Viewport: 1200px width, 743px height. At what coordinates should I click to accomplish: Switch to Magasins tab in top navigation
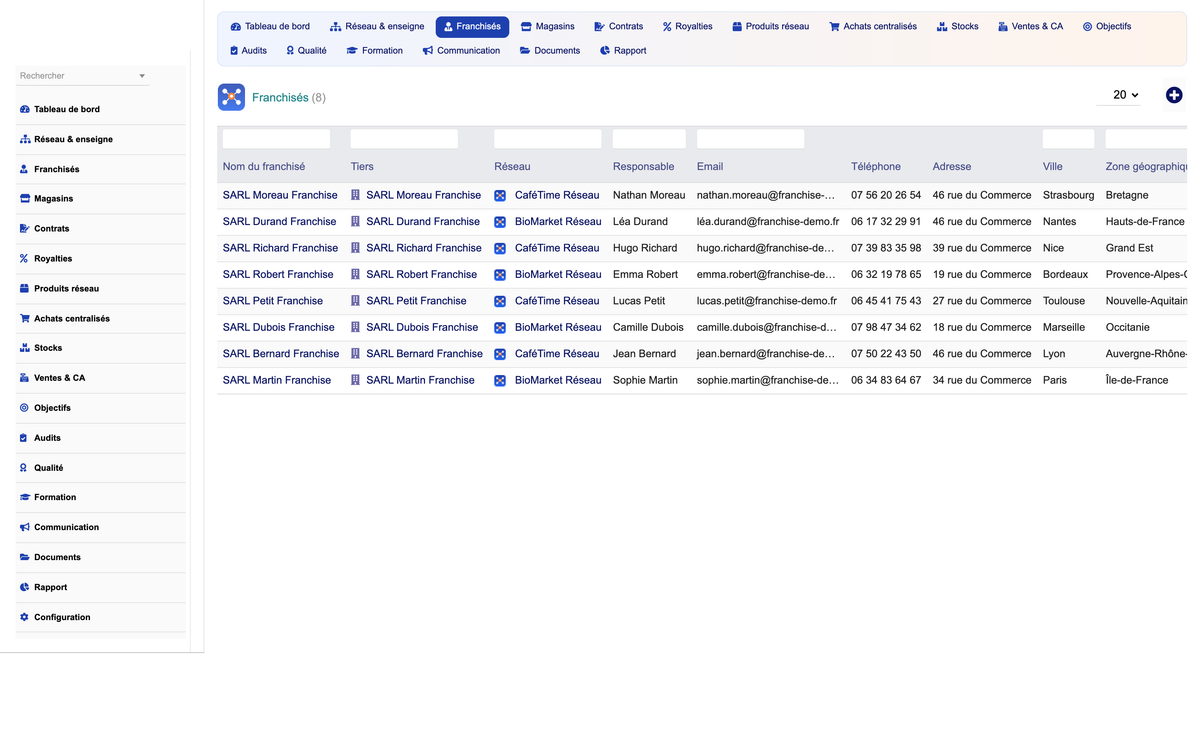pyautogui.click(x=547, y=26)
